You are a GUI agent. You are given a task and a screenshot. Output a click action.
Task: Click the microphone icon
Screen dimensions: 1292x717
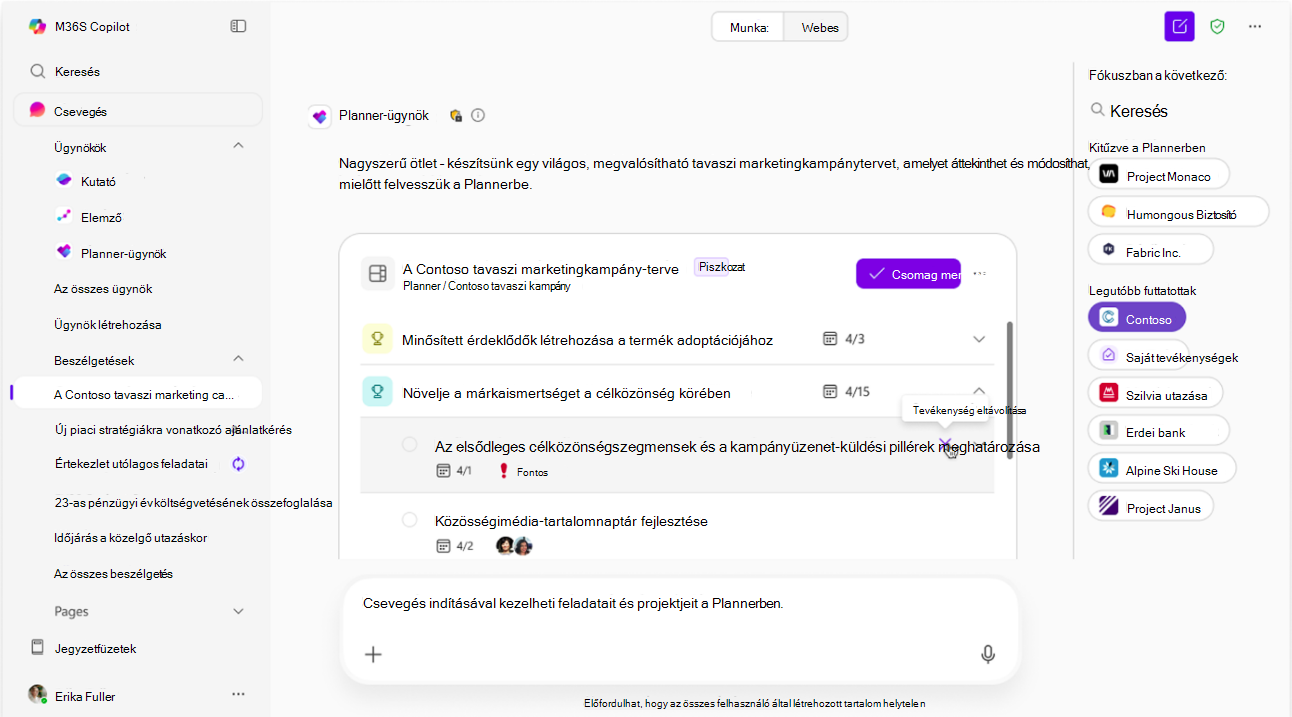(988, 654)
